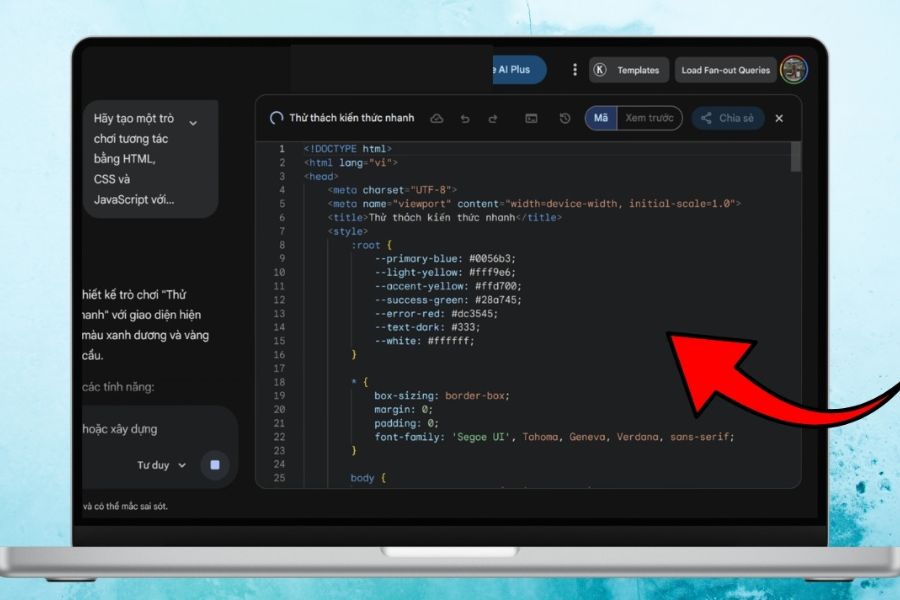This screenshot has width=900, height=600.
Task: Click the undo arrow icon
Action: click(465, 118)
